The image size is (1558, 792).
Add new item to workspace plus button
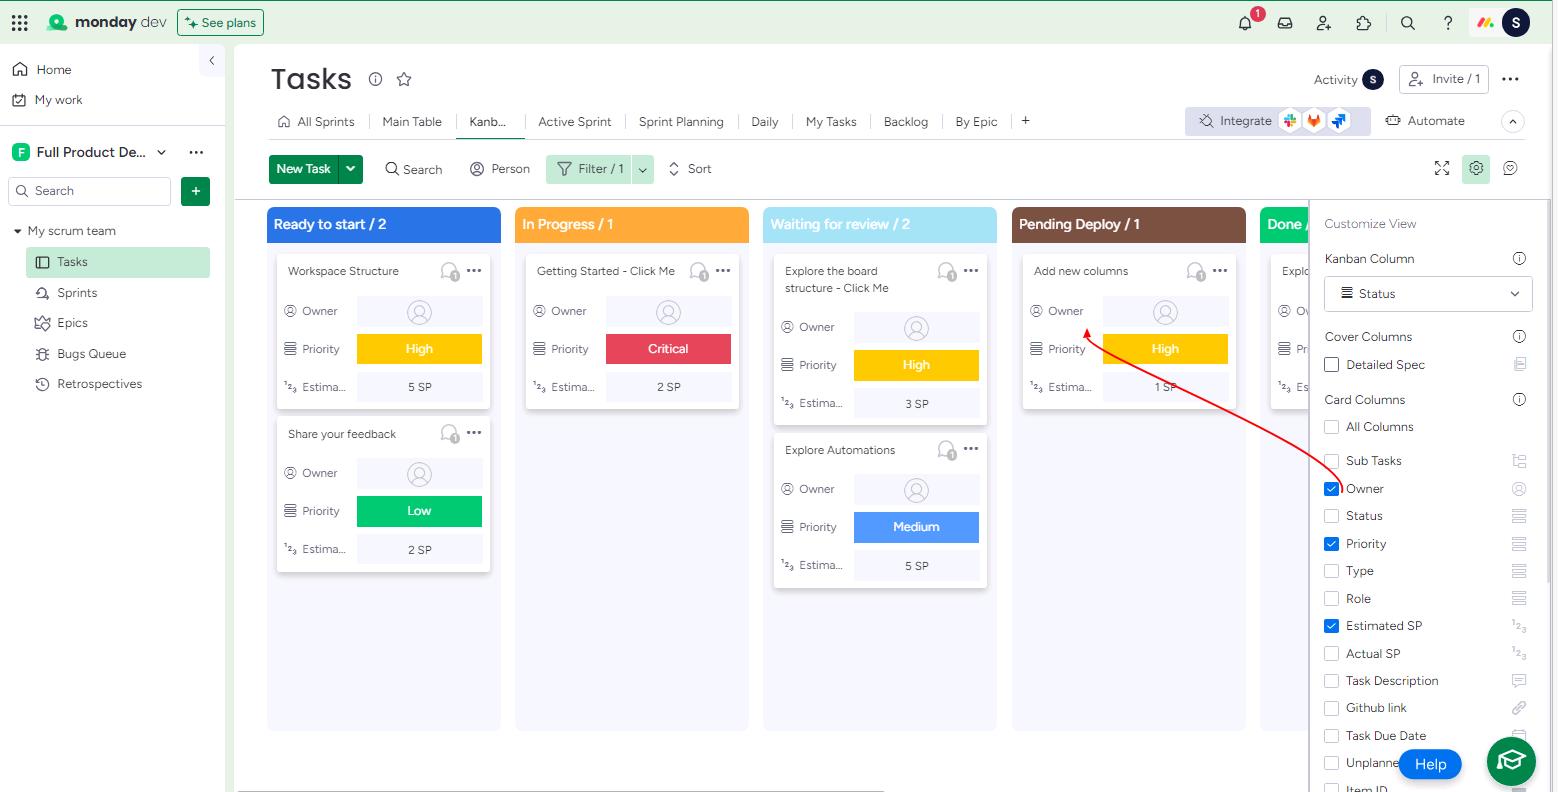(196, 191)
